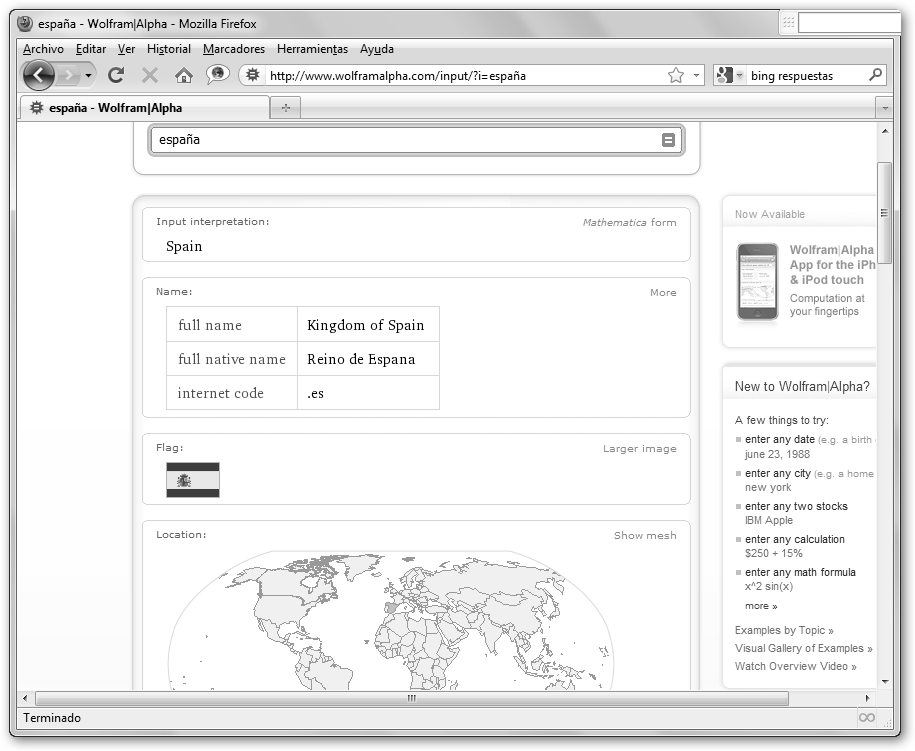Viewport: 915px width, 751px height.
Task: Open Visual Gallery of Examples link
Action: 803,648
